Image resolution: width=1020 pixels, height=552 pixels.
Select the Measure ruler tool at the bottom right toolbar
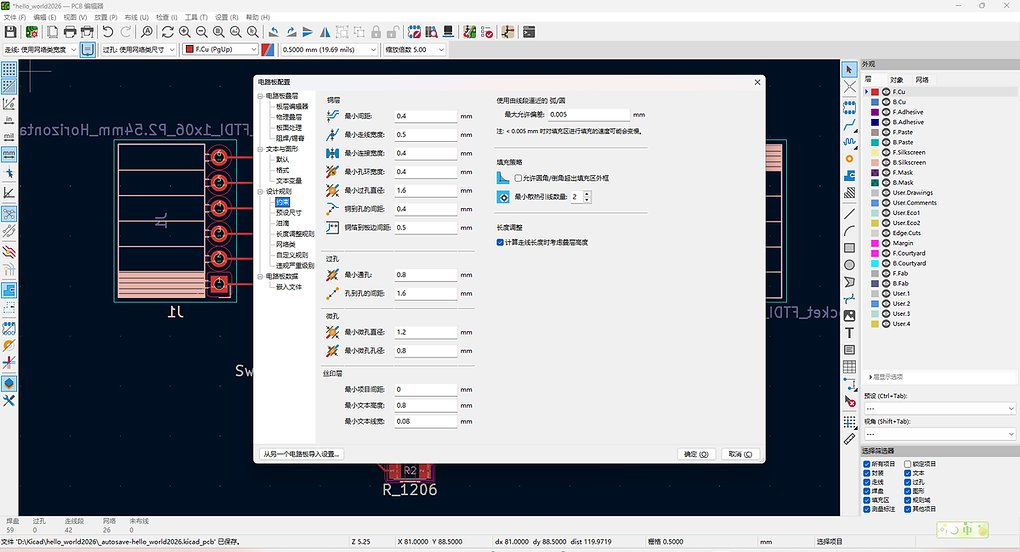(849, 440)
